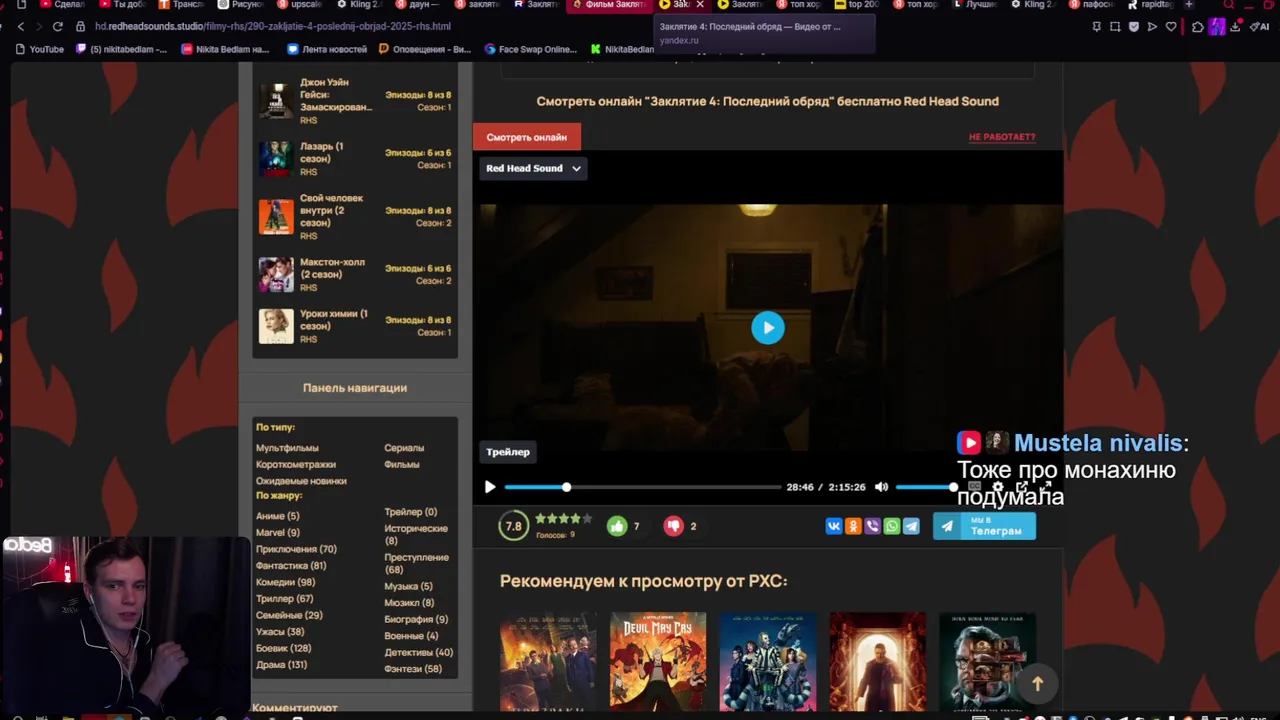Mute the video with the speaker icon

point(881,487)
